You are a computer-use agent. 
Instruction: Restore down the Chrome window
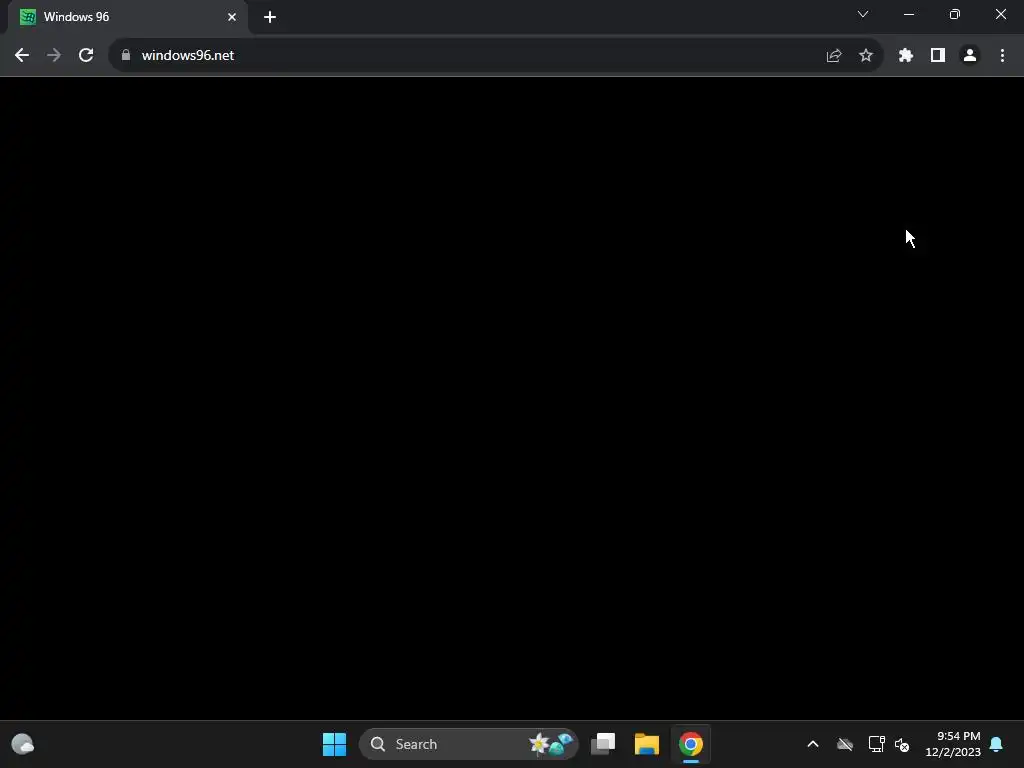tap(955, 14)
